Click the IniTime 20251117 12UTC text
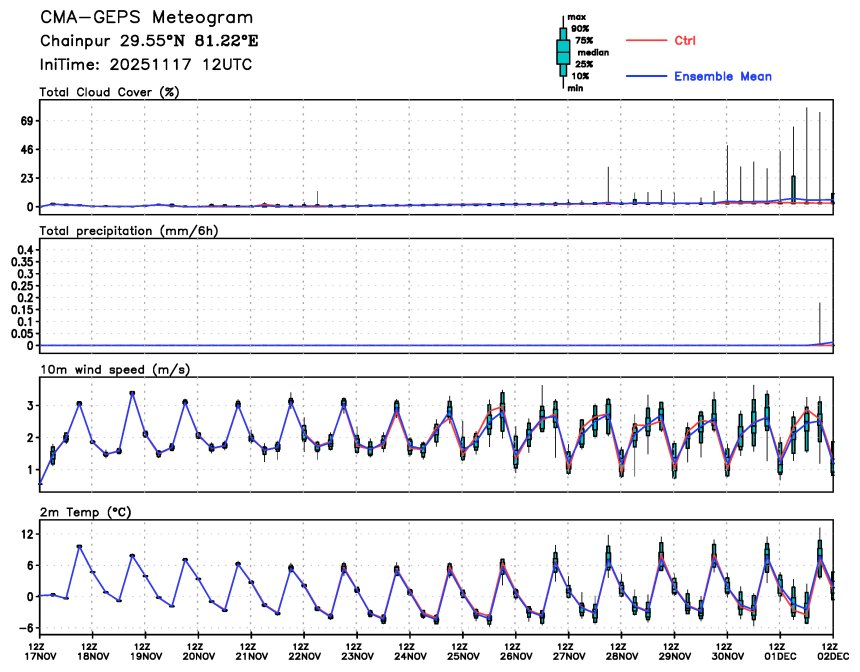The width and height of the screenshot is (860, 672). 146,64
